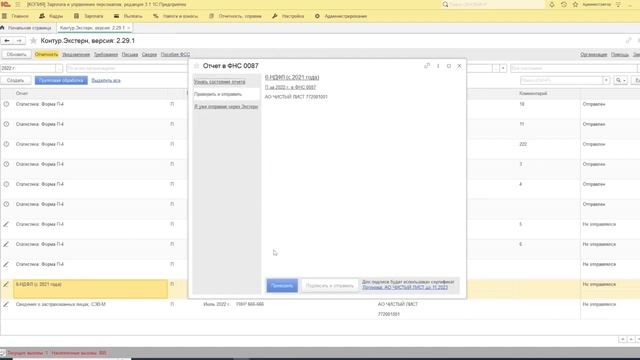This screenshot has width=640, height=360.
Task: Open favorites star icon in title bar
Action: 575,4
